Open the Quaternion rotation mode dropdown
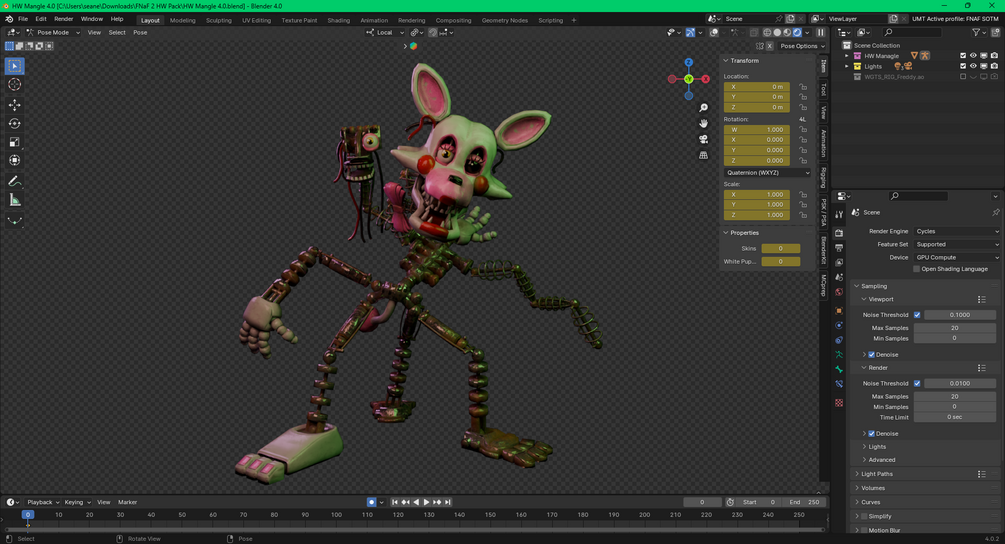This screenshot has height=544, width=1005. [768, 173]
